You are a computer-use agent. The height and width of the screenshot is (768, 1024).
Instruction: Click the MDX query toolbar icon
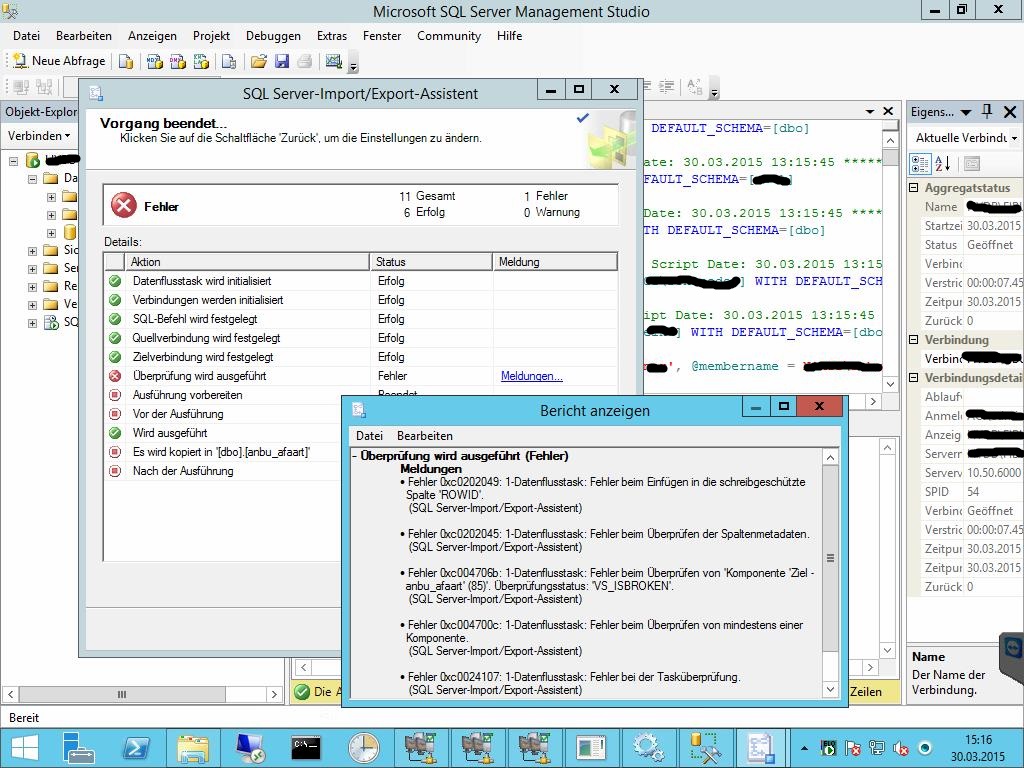[155, 61]
